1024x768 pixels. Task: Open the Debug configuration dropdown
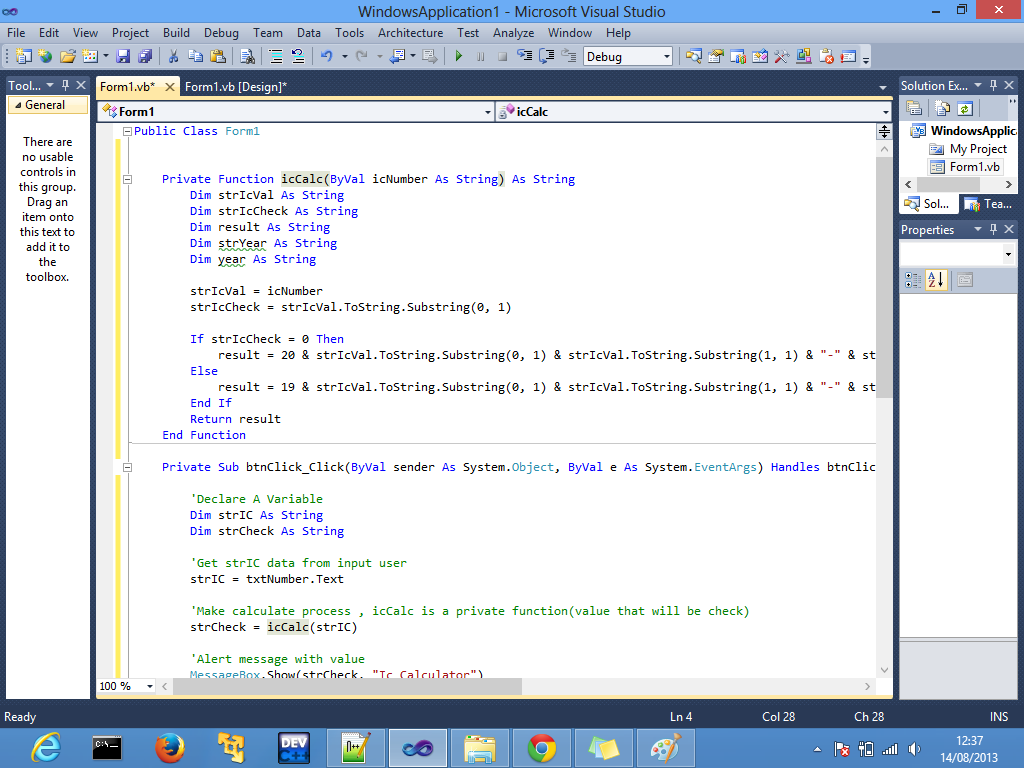(666, 57)
